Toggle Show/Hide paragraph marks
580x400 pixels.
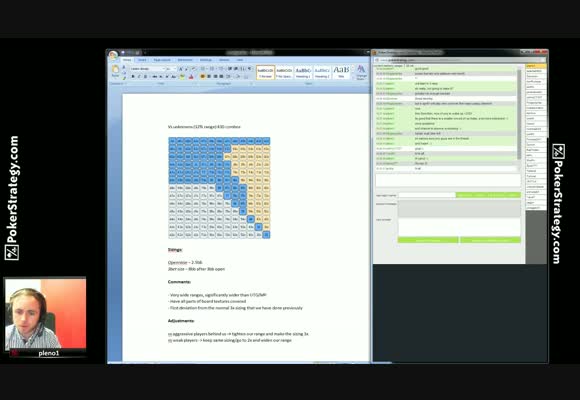[249, 69]
